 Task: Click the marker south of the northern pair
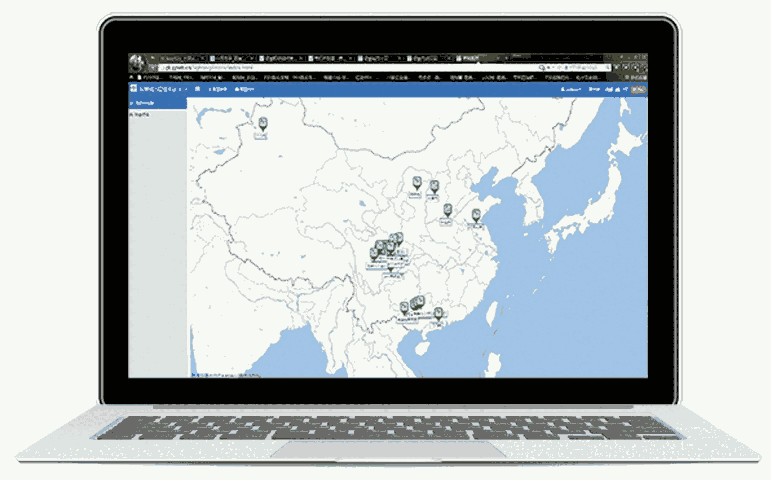tap(447, 210)
